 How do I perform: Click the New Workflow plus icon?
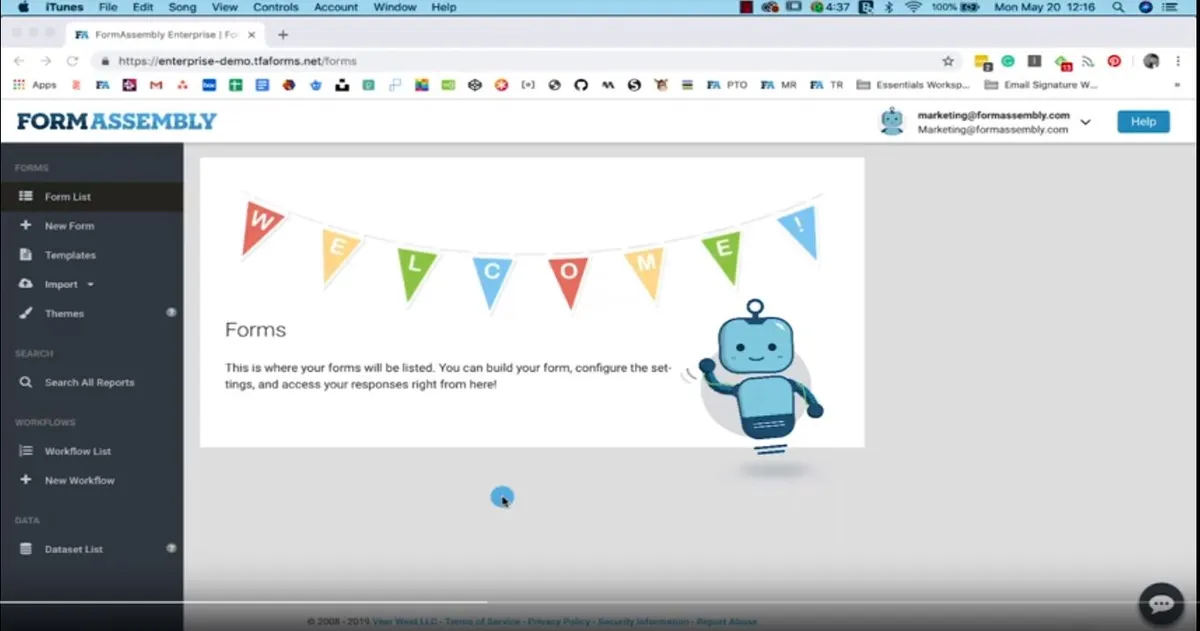[x=26, y=480]
